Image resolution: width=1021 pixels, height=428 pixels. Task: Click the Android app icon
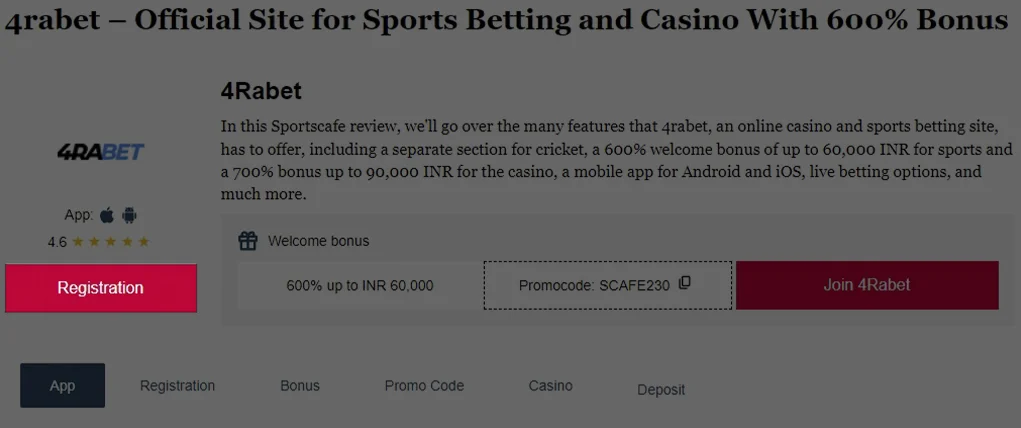pyautogui.click(x=129, y=215)
